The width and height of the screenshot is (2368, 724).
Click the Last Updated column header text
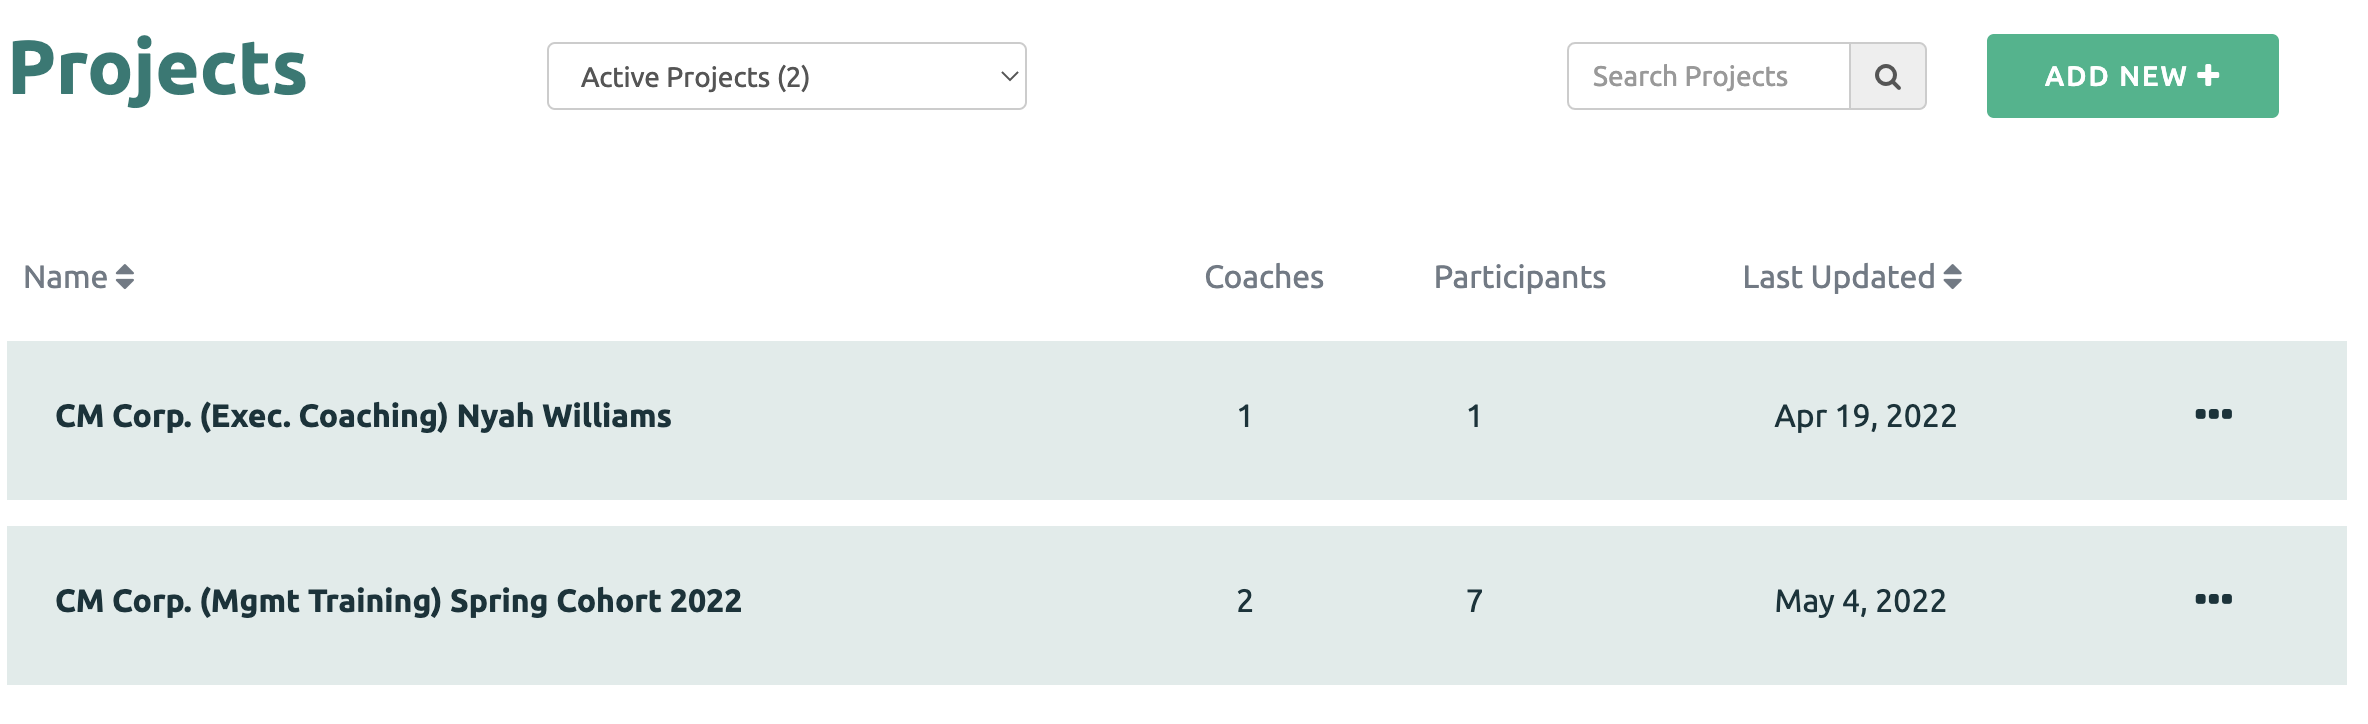tap(1838, 277)
